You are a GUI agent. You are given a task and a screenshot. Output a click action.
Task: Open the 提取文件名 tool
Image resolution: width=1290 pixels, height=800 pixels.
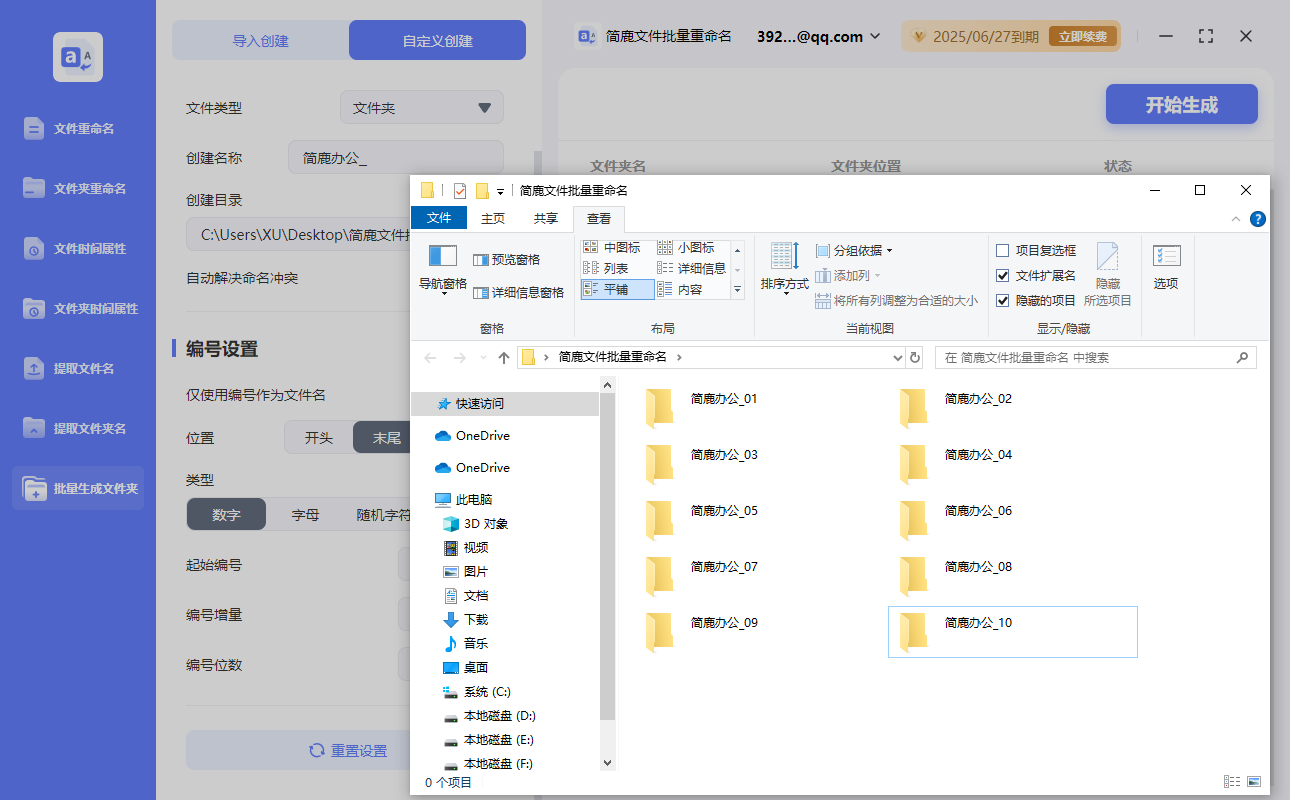(76, 368)
